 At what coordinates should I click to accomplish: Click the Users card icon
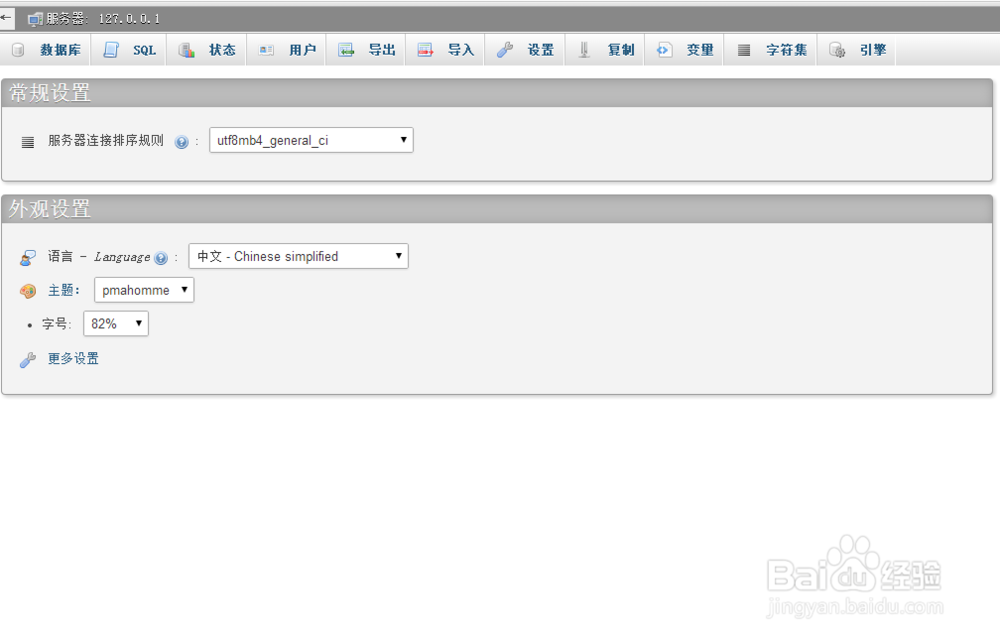coord(266,50)
